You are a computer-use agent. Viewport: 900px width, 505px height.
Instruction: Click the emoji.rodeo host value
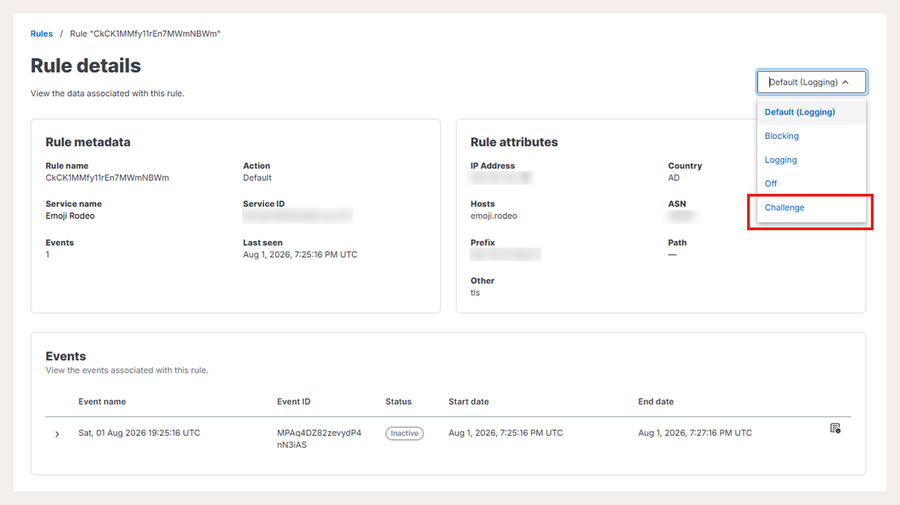click(x=494, y=216)
